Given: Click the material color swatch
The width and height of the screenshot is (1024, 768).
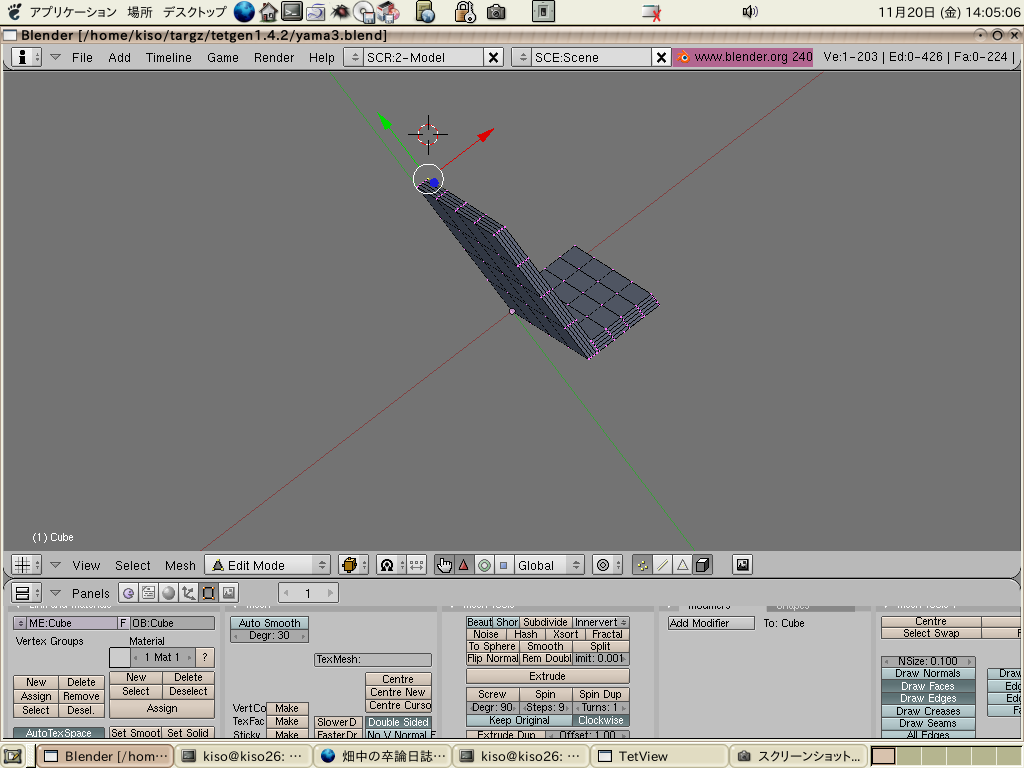Looking at the screenshot, I should click(120, 657).
